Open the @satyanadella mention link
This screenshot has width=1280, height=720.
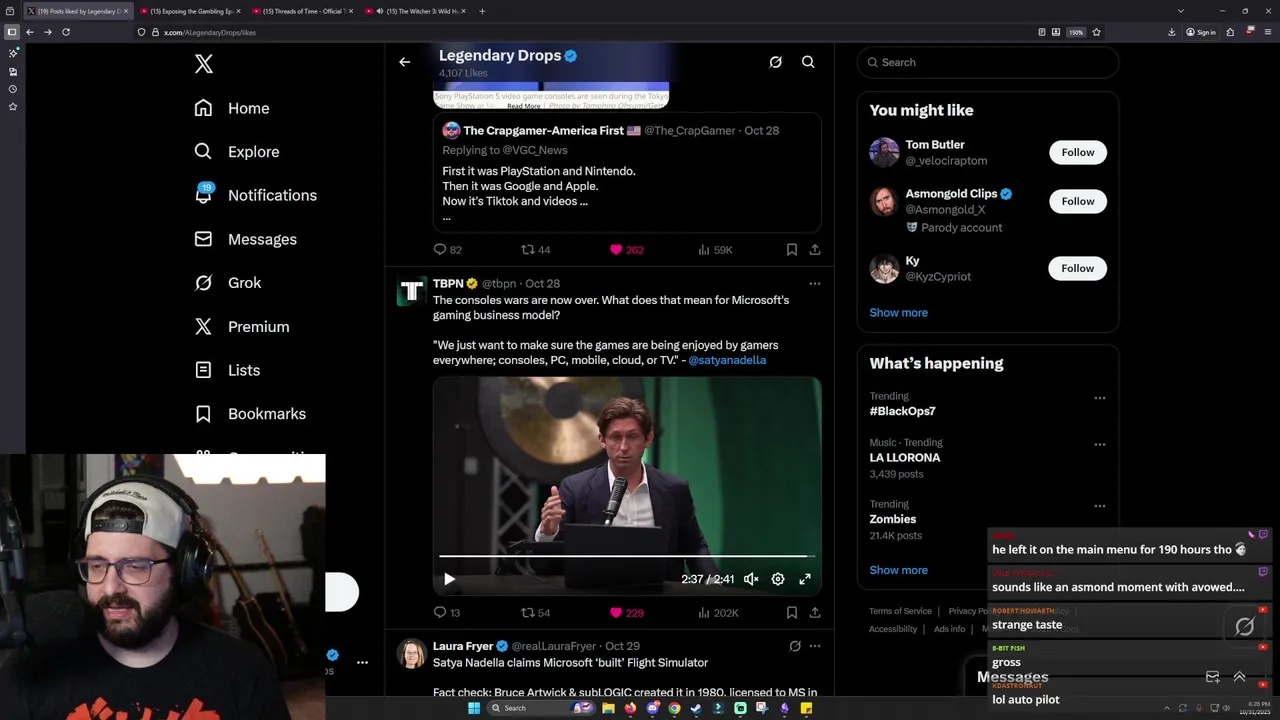point(727,360)
